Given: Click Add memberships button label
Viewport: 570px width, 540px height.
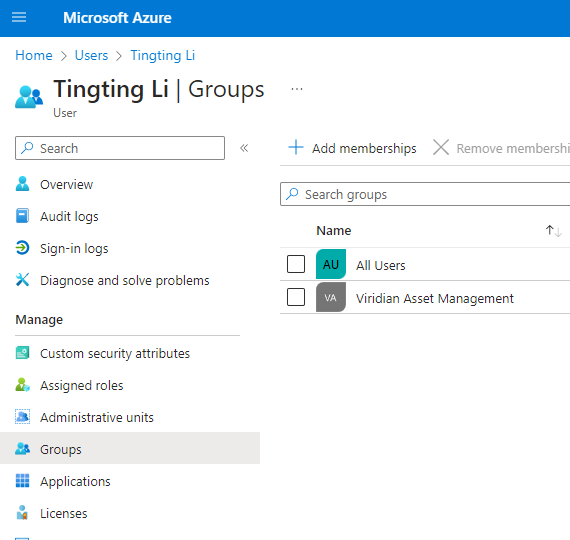Looking at the screenshot, I should click(x=364, y=148).
